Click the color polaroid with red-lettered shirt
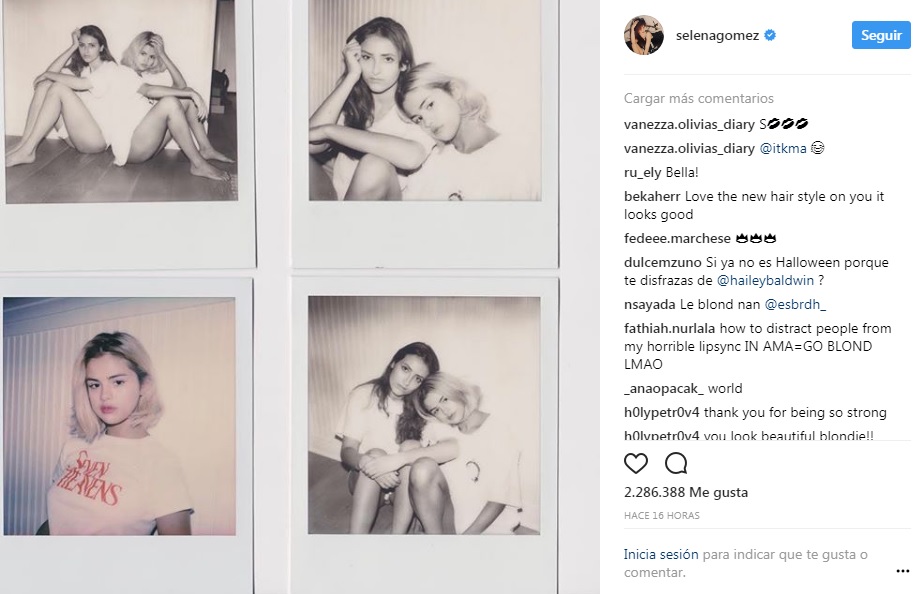 pos(119,416)
